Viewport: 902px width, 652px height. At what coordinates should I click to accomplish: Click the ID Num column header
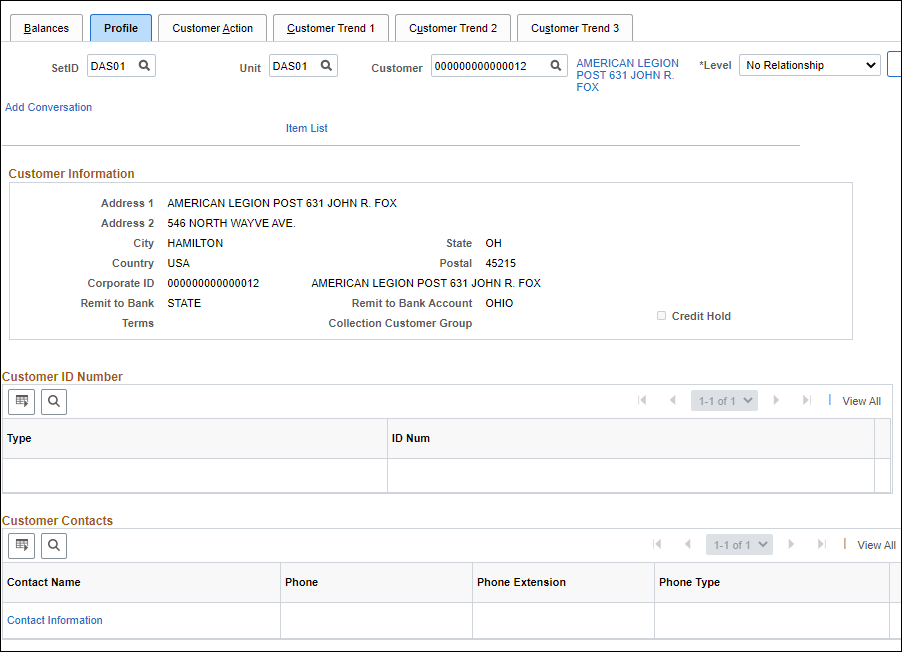point(631,439)
